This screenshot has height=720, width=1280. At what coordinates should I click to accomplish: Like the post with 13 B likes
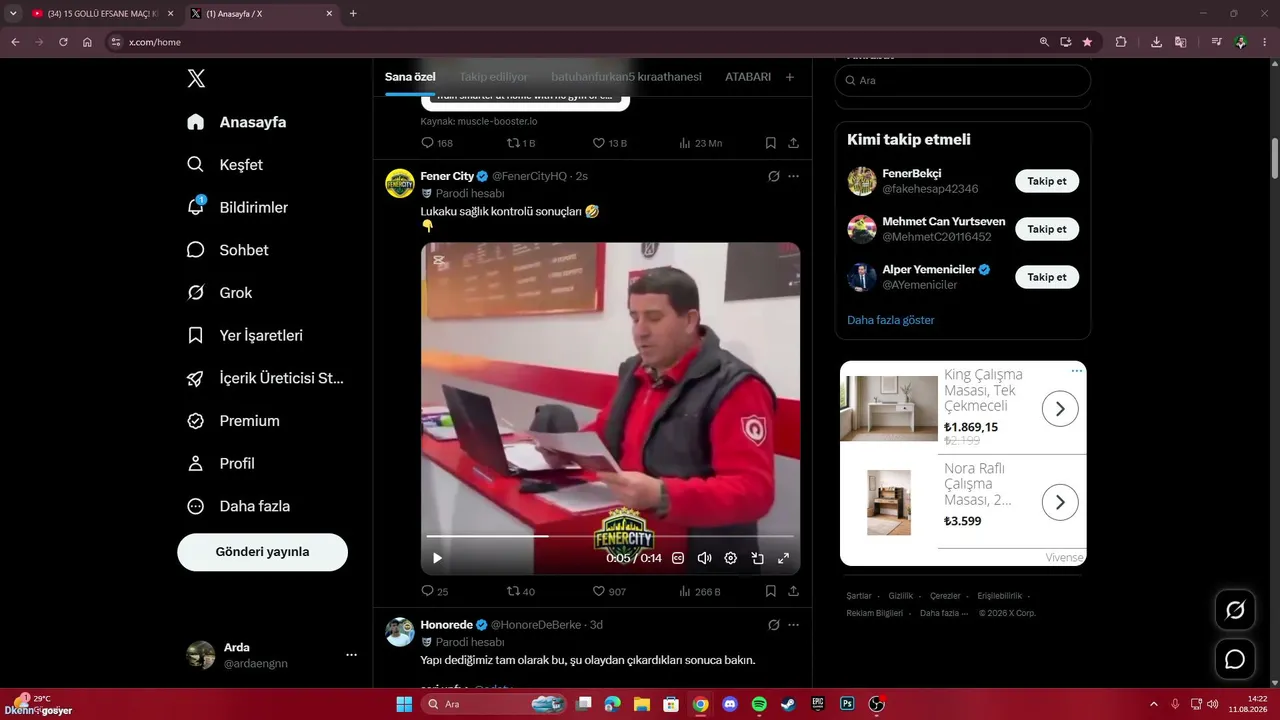coord(610,143)
